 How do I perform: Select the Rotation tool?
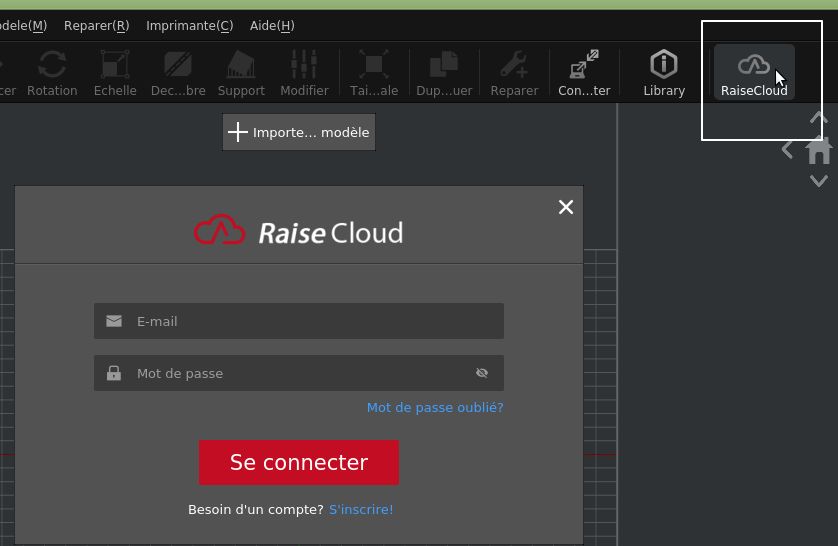(x=52, y=73)
